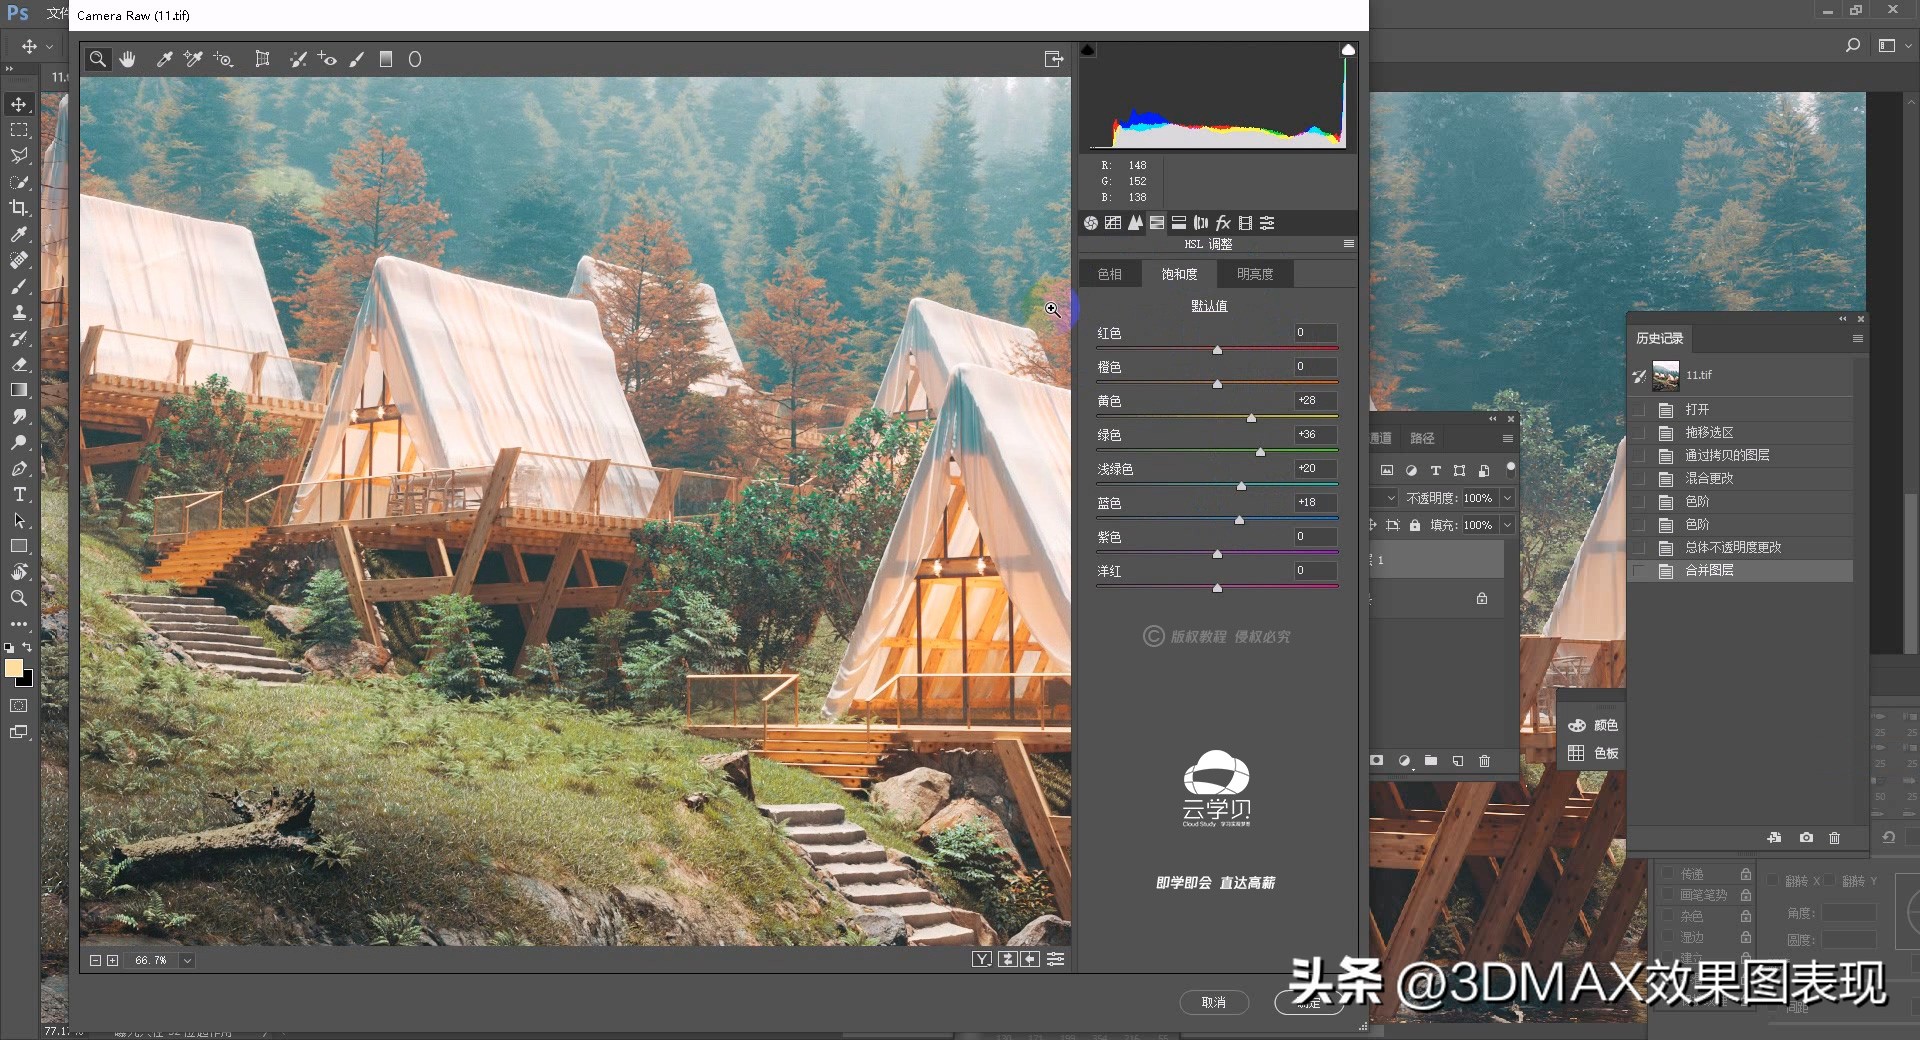The width and height of the screenshot is (1920, 1040).
Task: Select the Adjustment Brush tool
Action: tap(357, 59)
